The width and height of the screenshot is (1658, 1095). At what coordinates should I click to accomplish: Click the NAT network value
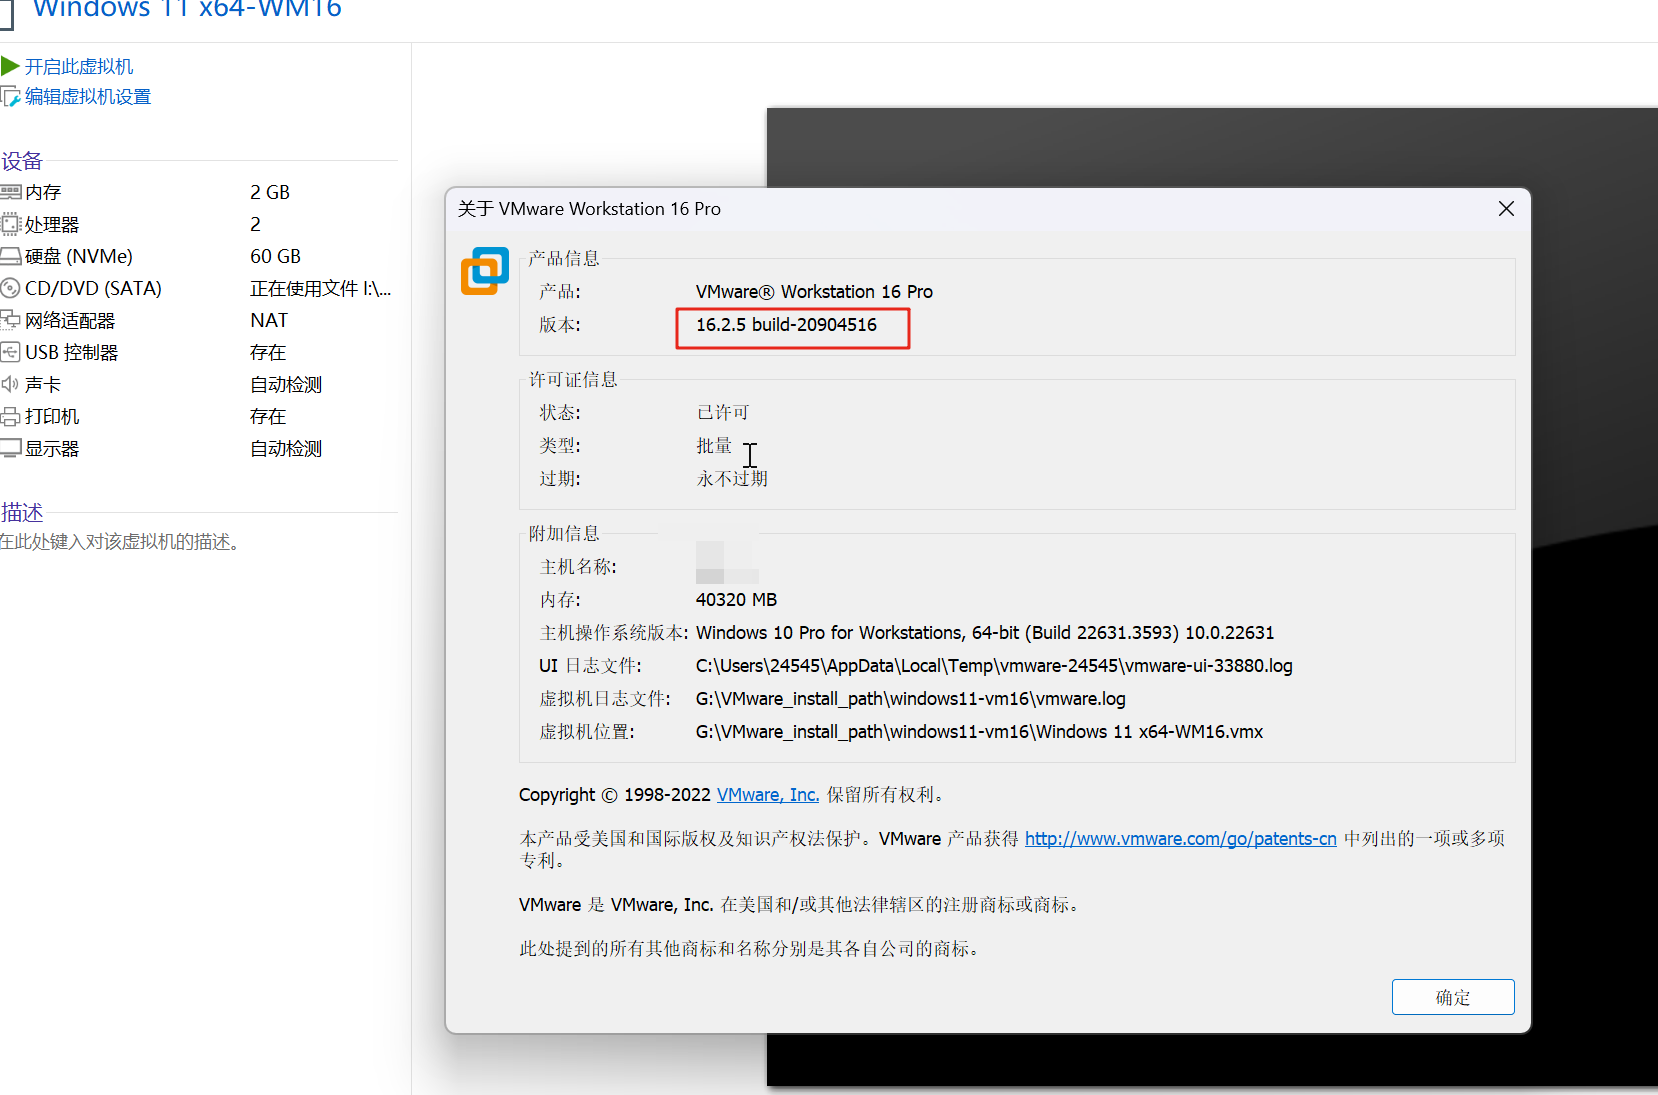[x=269, y=320]
